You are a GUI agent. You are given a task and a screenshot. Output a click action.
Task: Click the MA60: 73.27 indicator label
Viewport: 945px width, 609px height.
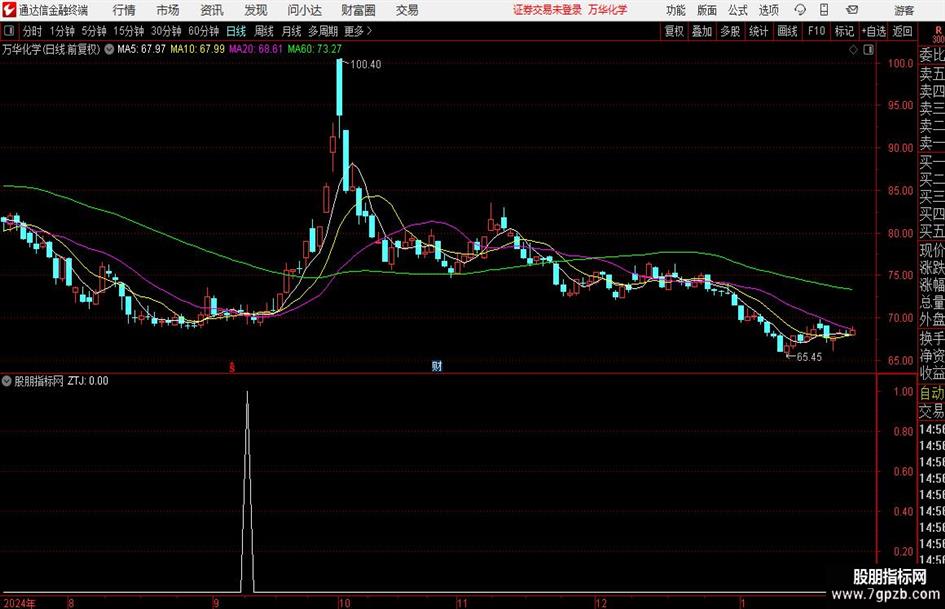coord(315,49)
